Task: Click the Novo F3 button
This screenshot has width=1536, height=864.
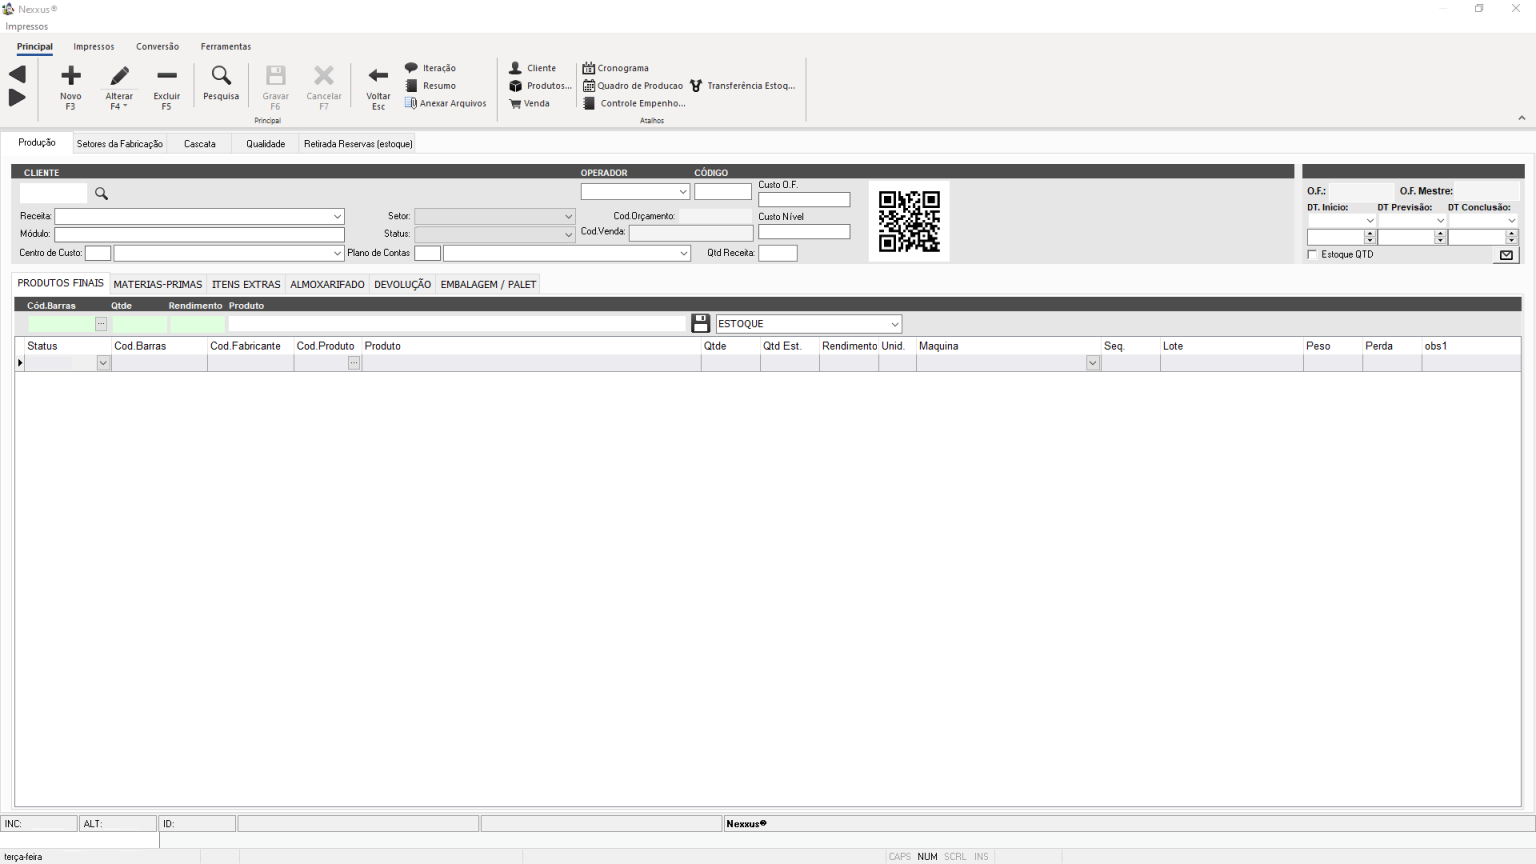Action: [70, 85]
